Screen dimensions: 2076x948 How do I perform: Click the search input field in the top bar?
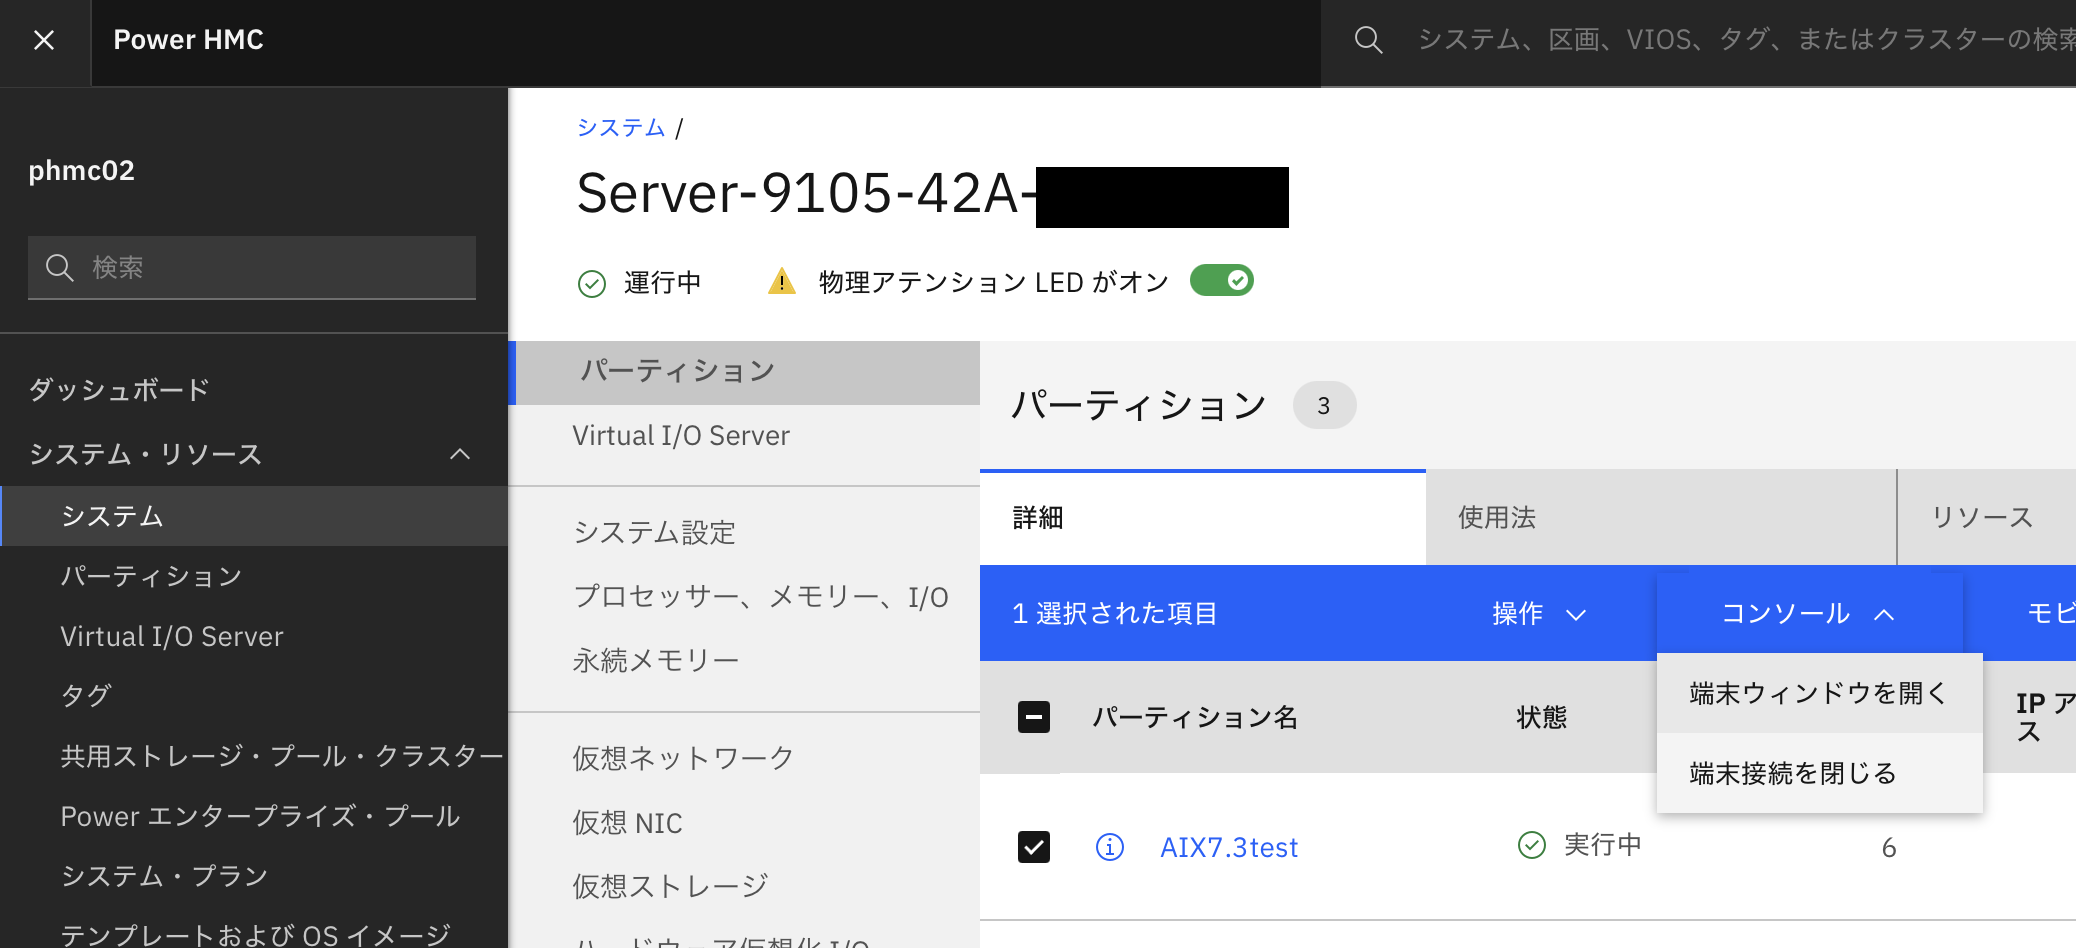1700,40
